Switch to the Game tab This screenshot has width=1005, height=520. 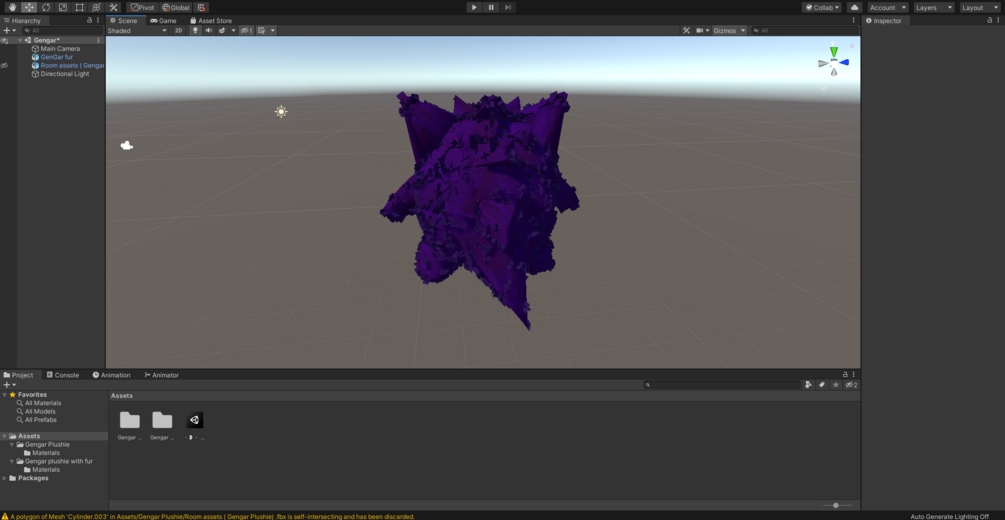click(x=163, y=21)
